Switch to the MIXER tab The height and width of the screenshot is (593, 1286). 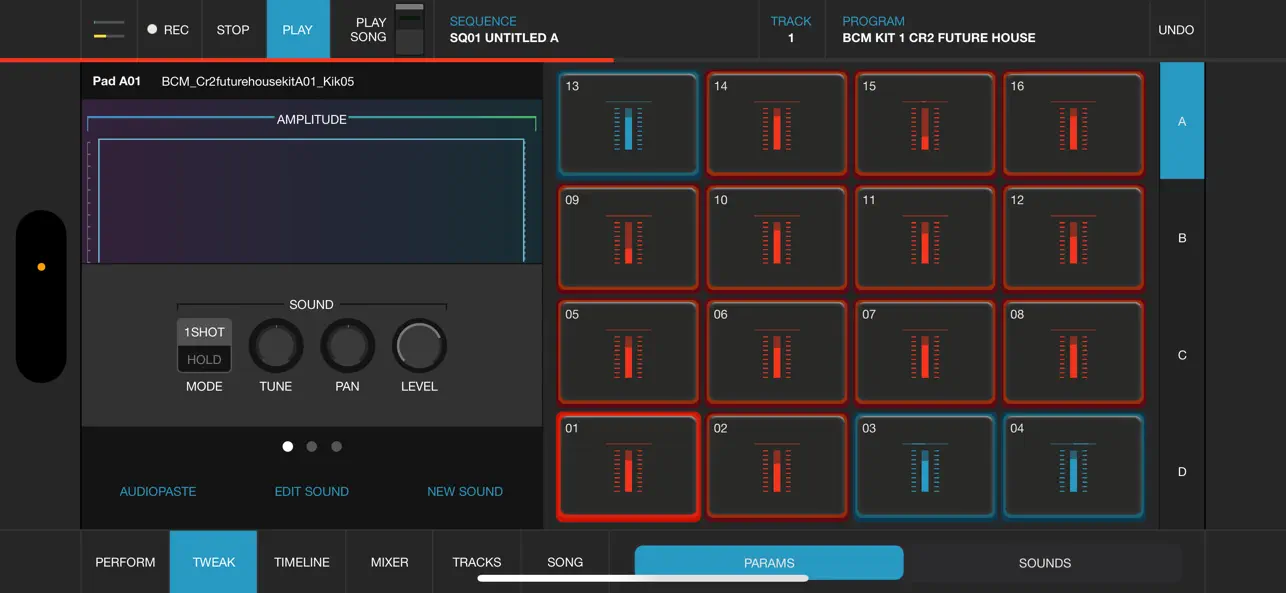(x=389, y=562)
